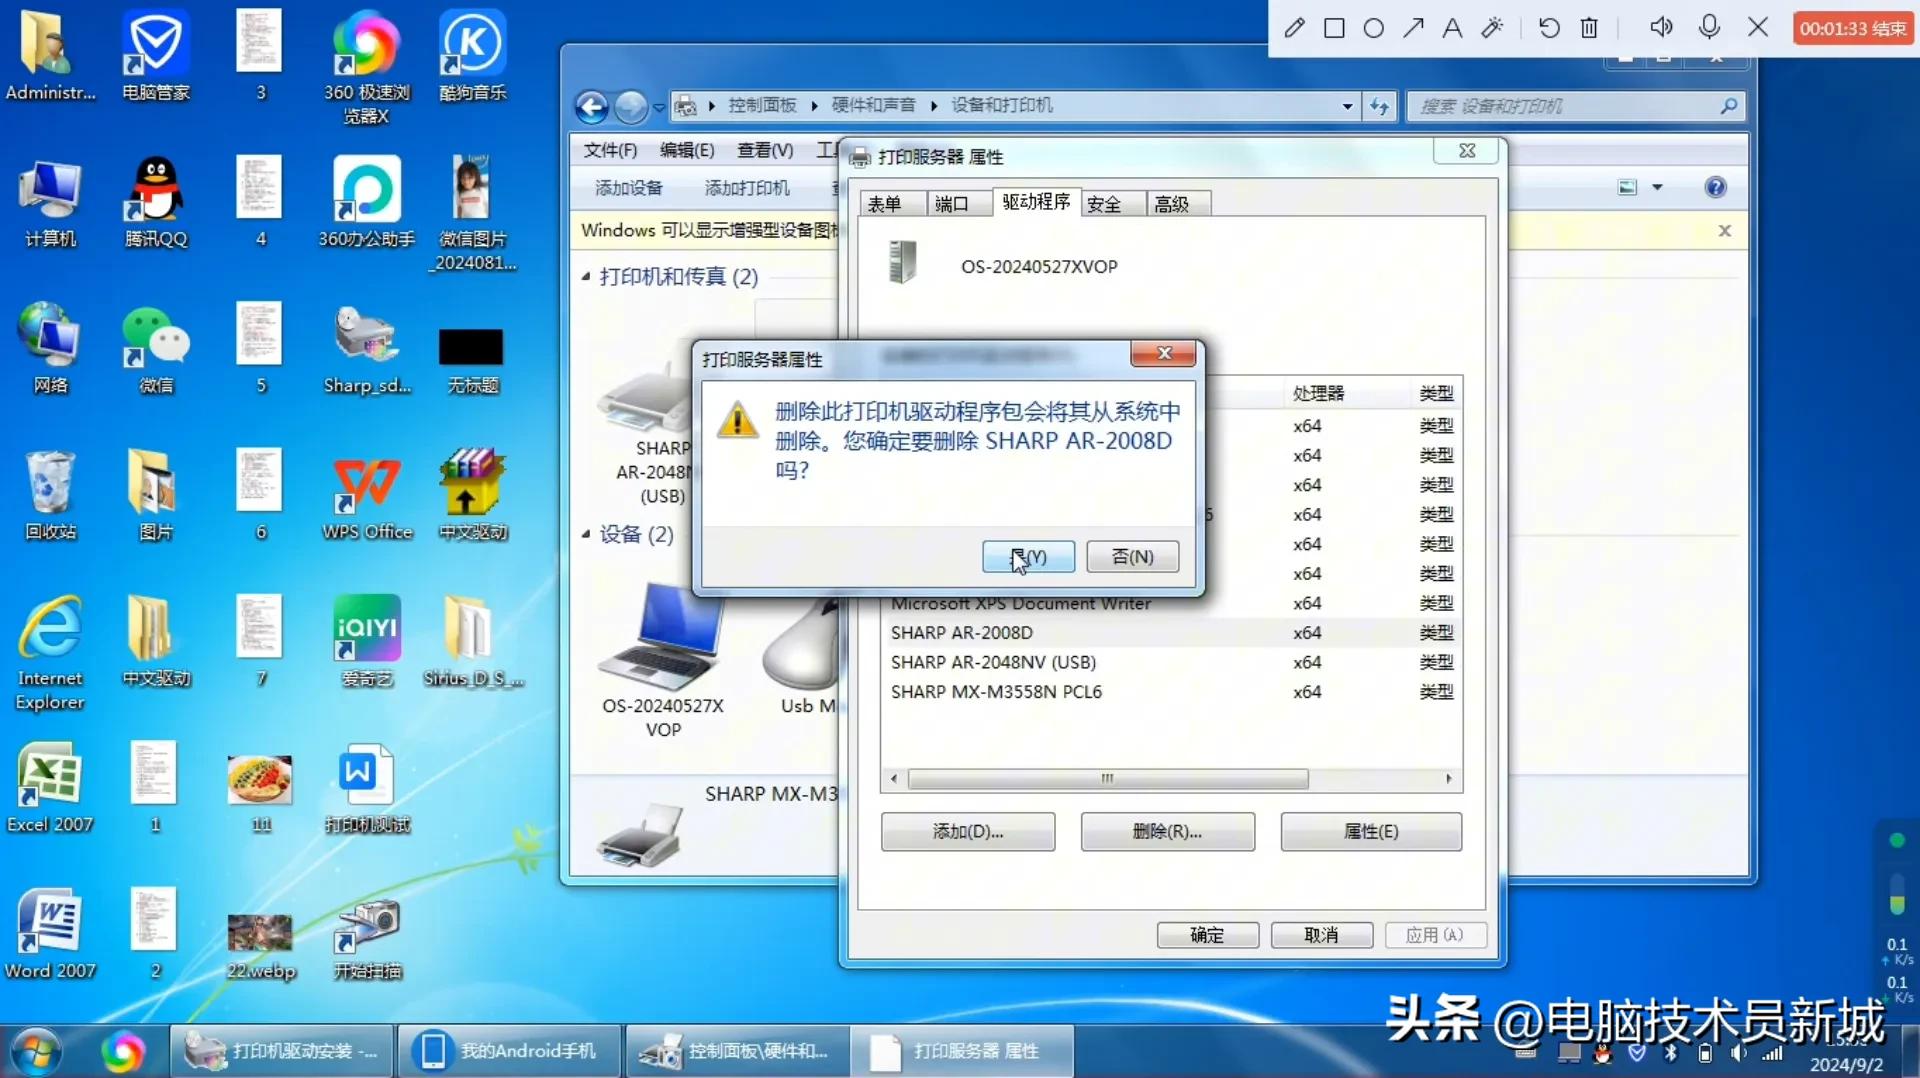Open 360极速浏览器X desktop icon
Viewport: 1920px width, 1078px height.
point(366,66)
